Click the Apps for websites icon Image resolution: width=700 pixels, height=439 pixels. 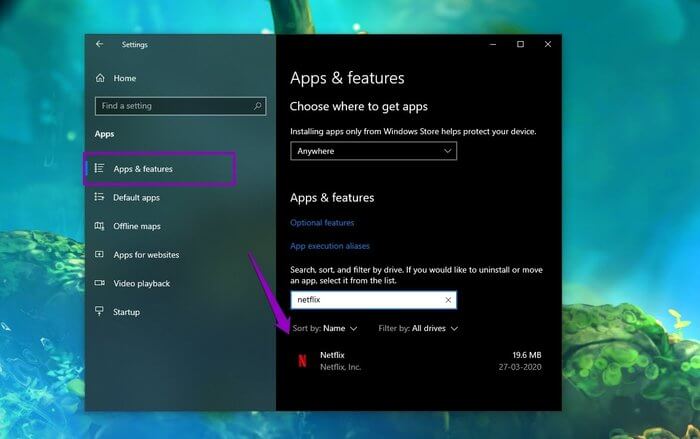click(x=100, y=255)
